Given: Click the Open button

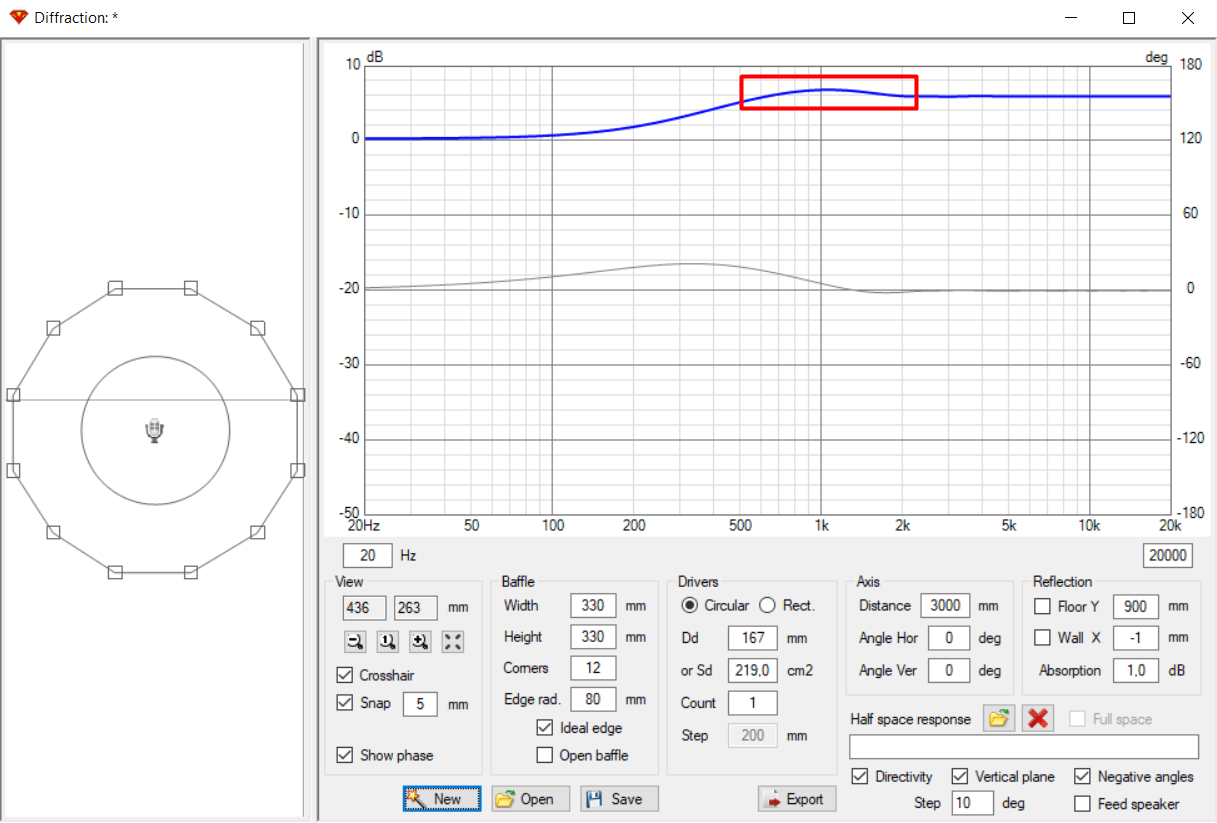Looking at the screenshot, I should [x=530, y=799].
